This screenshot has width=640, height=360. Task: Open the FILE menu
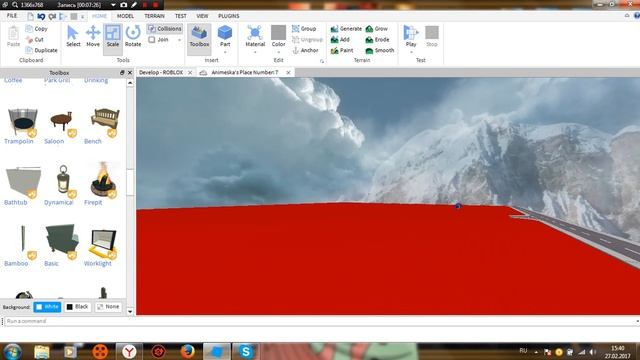tap(12, 16)
